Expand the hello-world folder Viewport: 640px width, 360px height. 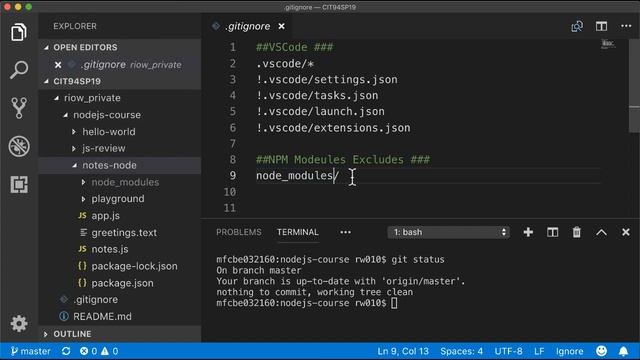74,132
